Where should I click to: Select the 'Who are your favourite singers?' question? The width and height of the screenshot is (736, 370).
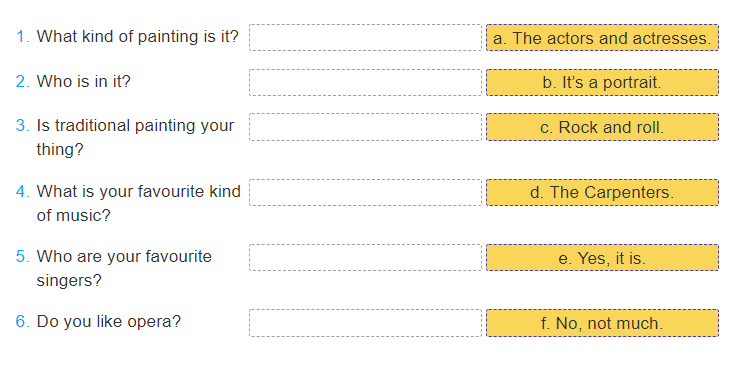tap(124, 269)
